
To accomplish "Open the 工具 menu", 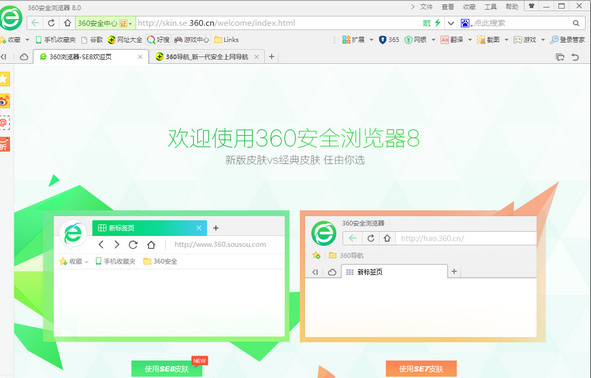I will click(x=490, y=7).
